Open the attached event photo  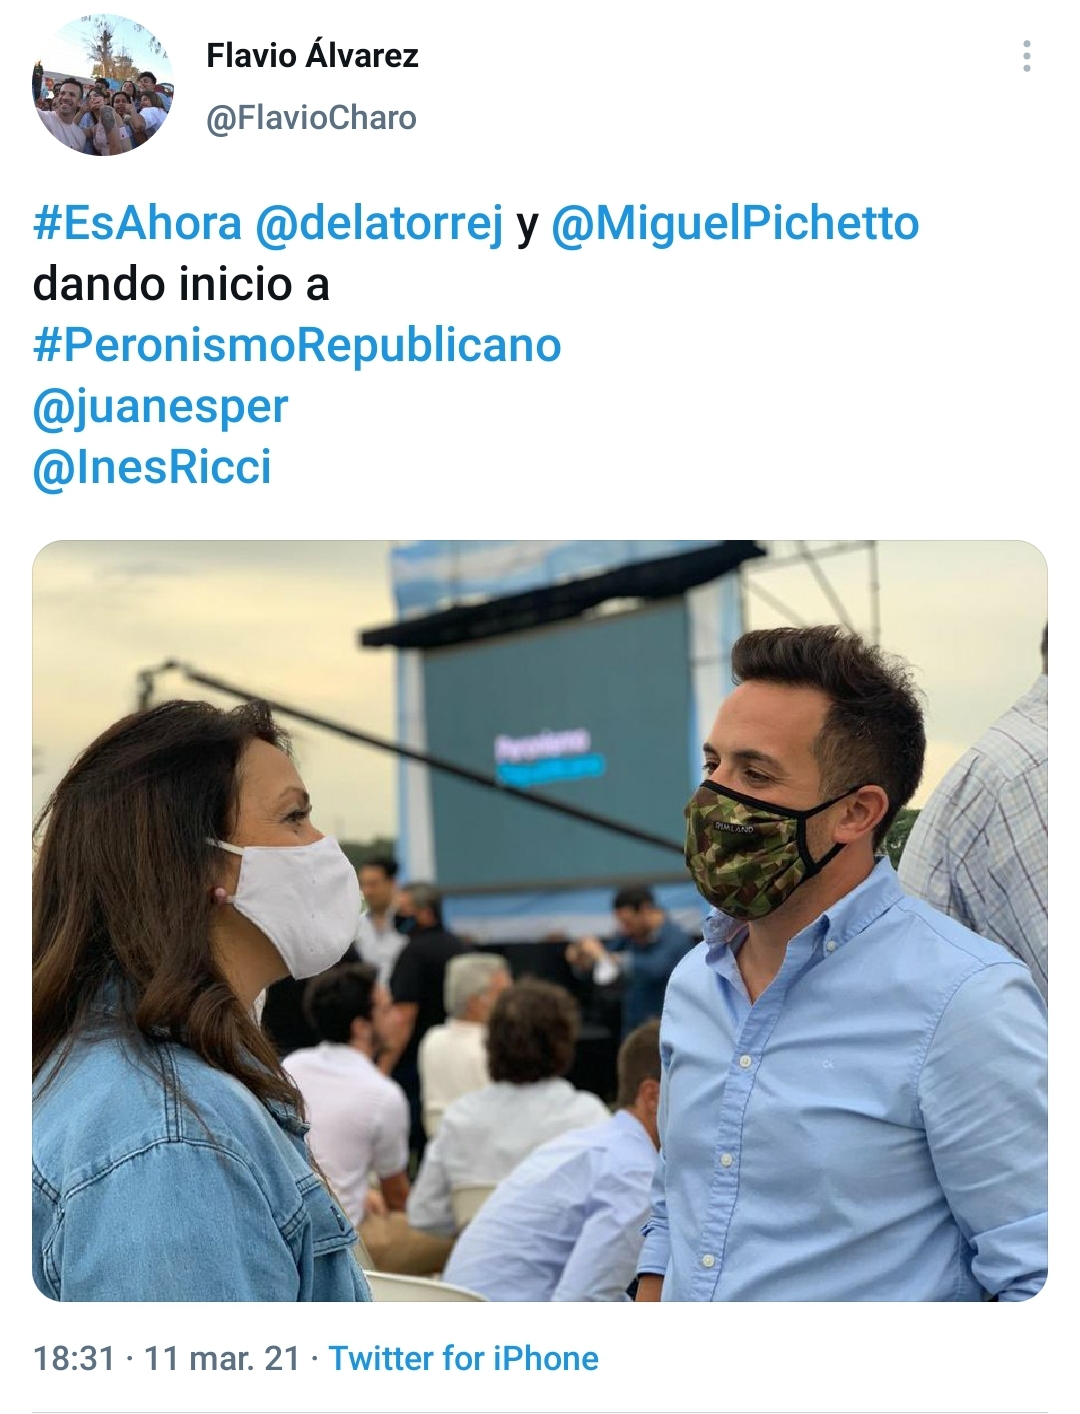540,921
